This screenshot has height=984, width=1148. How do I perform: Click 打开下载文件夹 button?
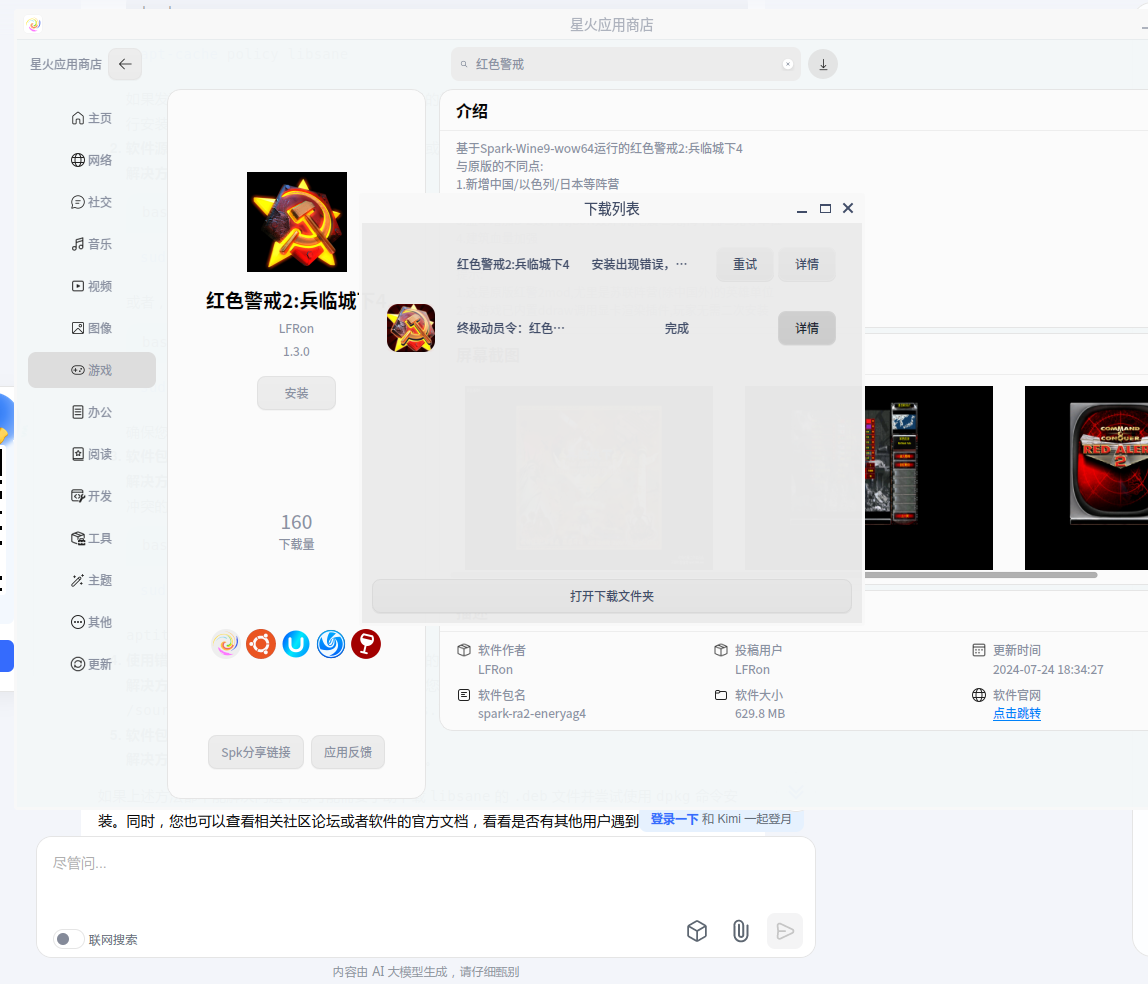click(x=611, y=596)
